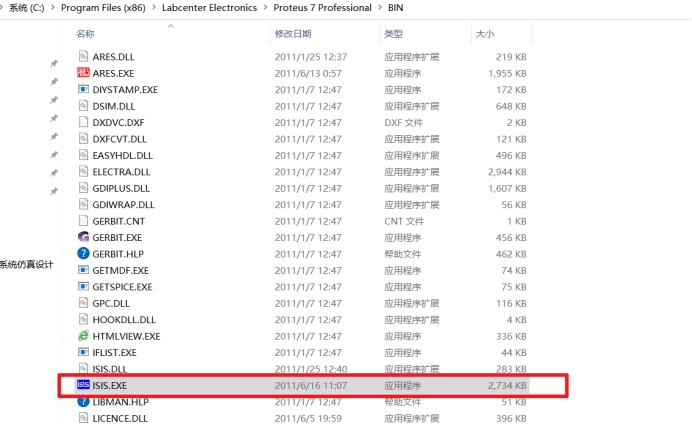Click the GPC.DLL file icon
This screenshot has height=427, width=692.
pos(83,303)
